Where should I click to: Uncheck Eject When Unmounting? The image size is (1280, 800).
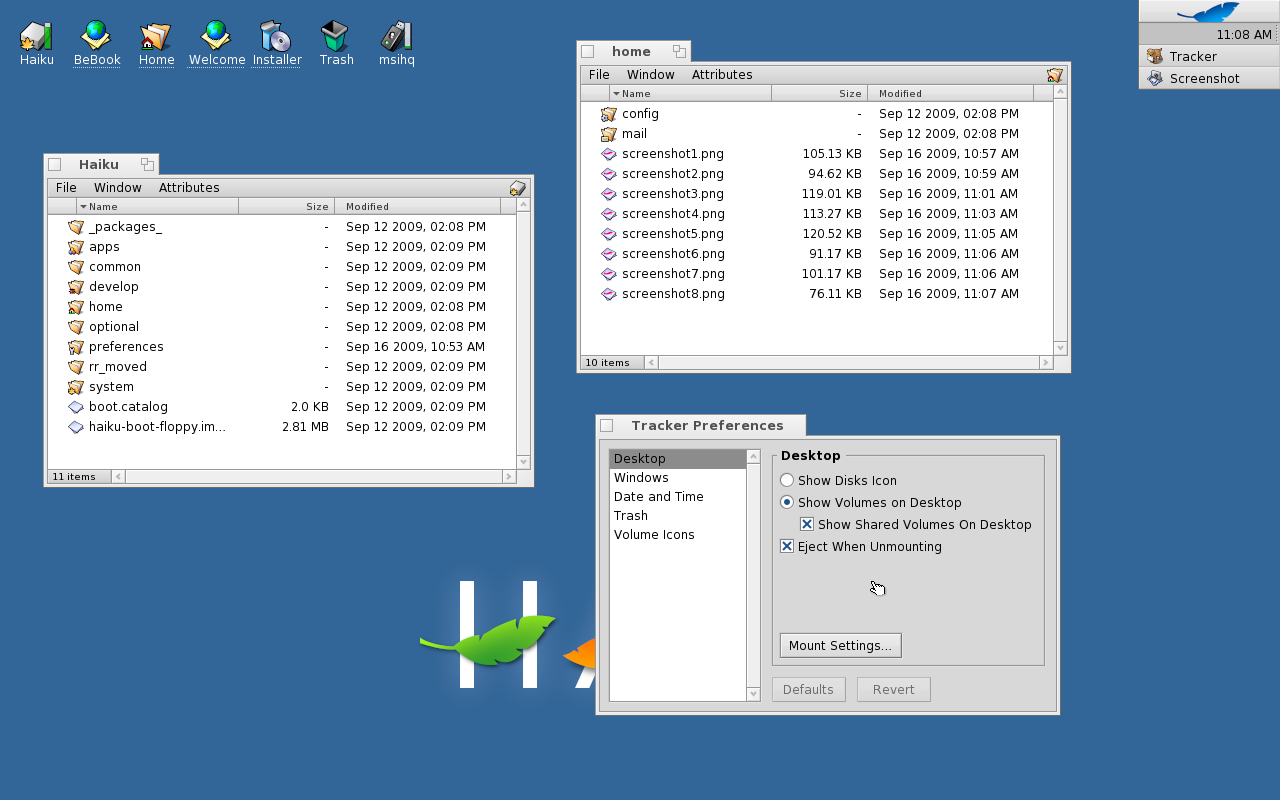pos(787,547)
